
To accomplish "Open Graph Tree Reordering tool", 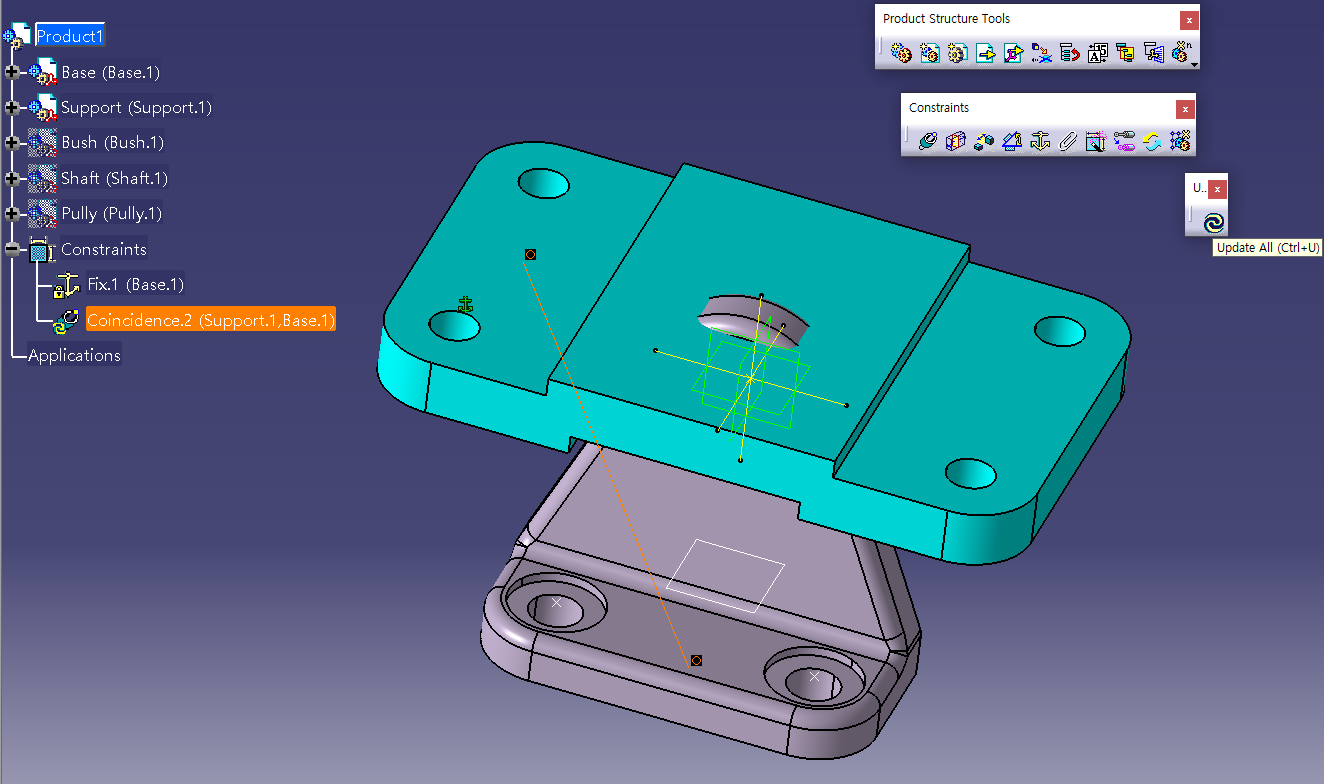I will (x=1070, y=54).
